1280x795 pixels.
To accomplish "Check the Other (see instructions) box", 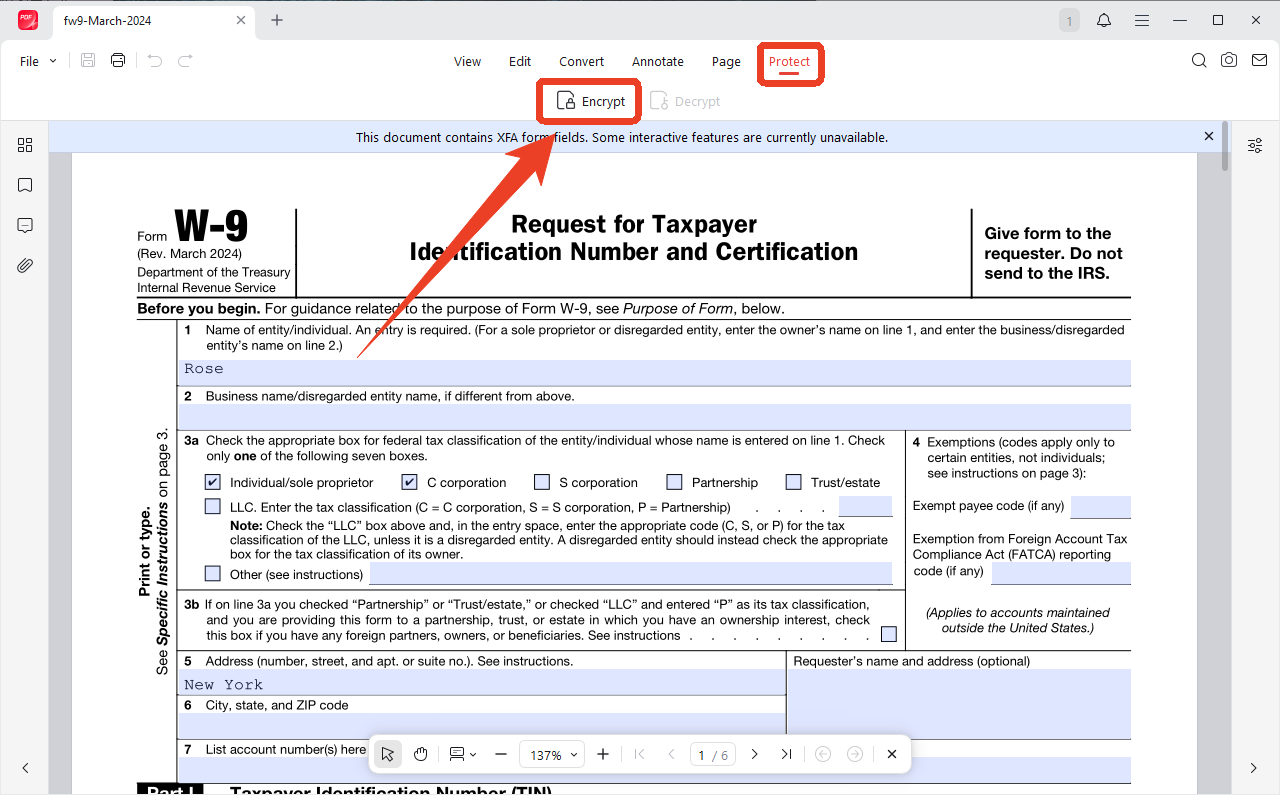I will click(212, 574).
